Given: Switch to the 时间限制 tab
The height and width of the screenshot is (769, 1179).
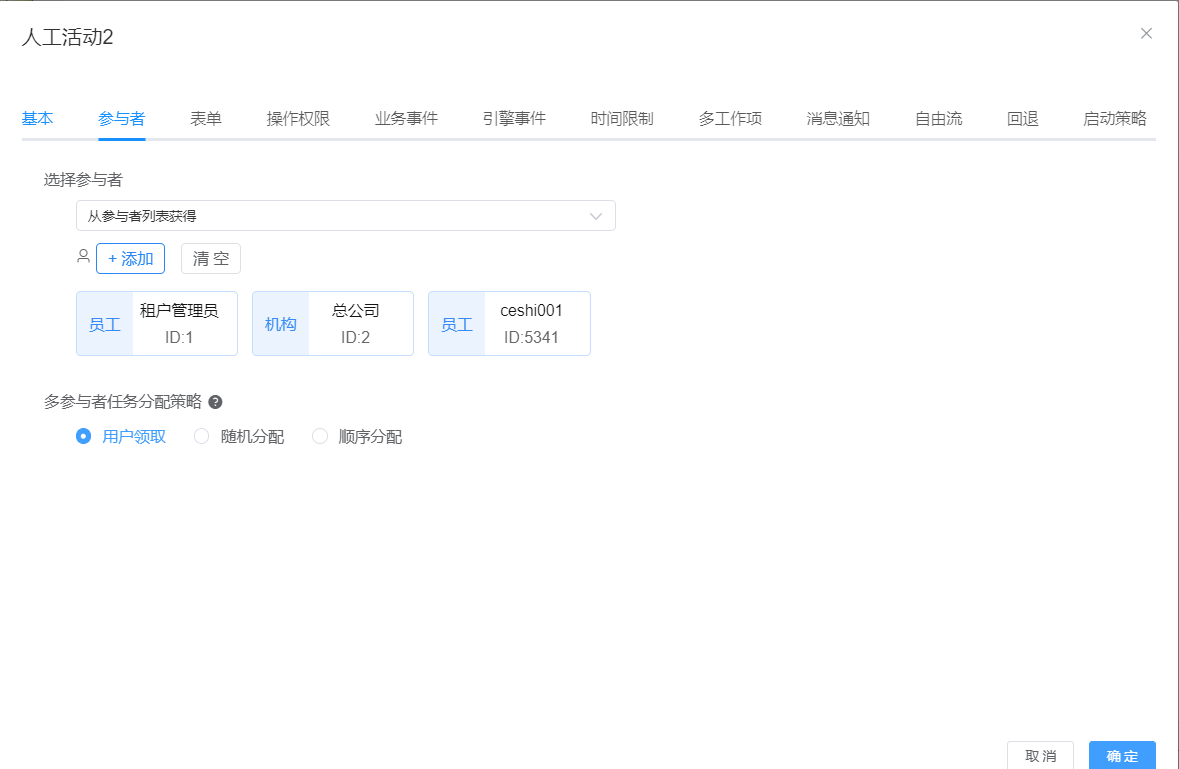Looking at the screenshot, I should click(622, 119).
